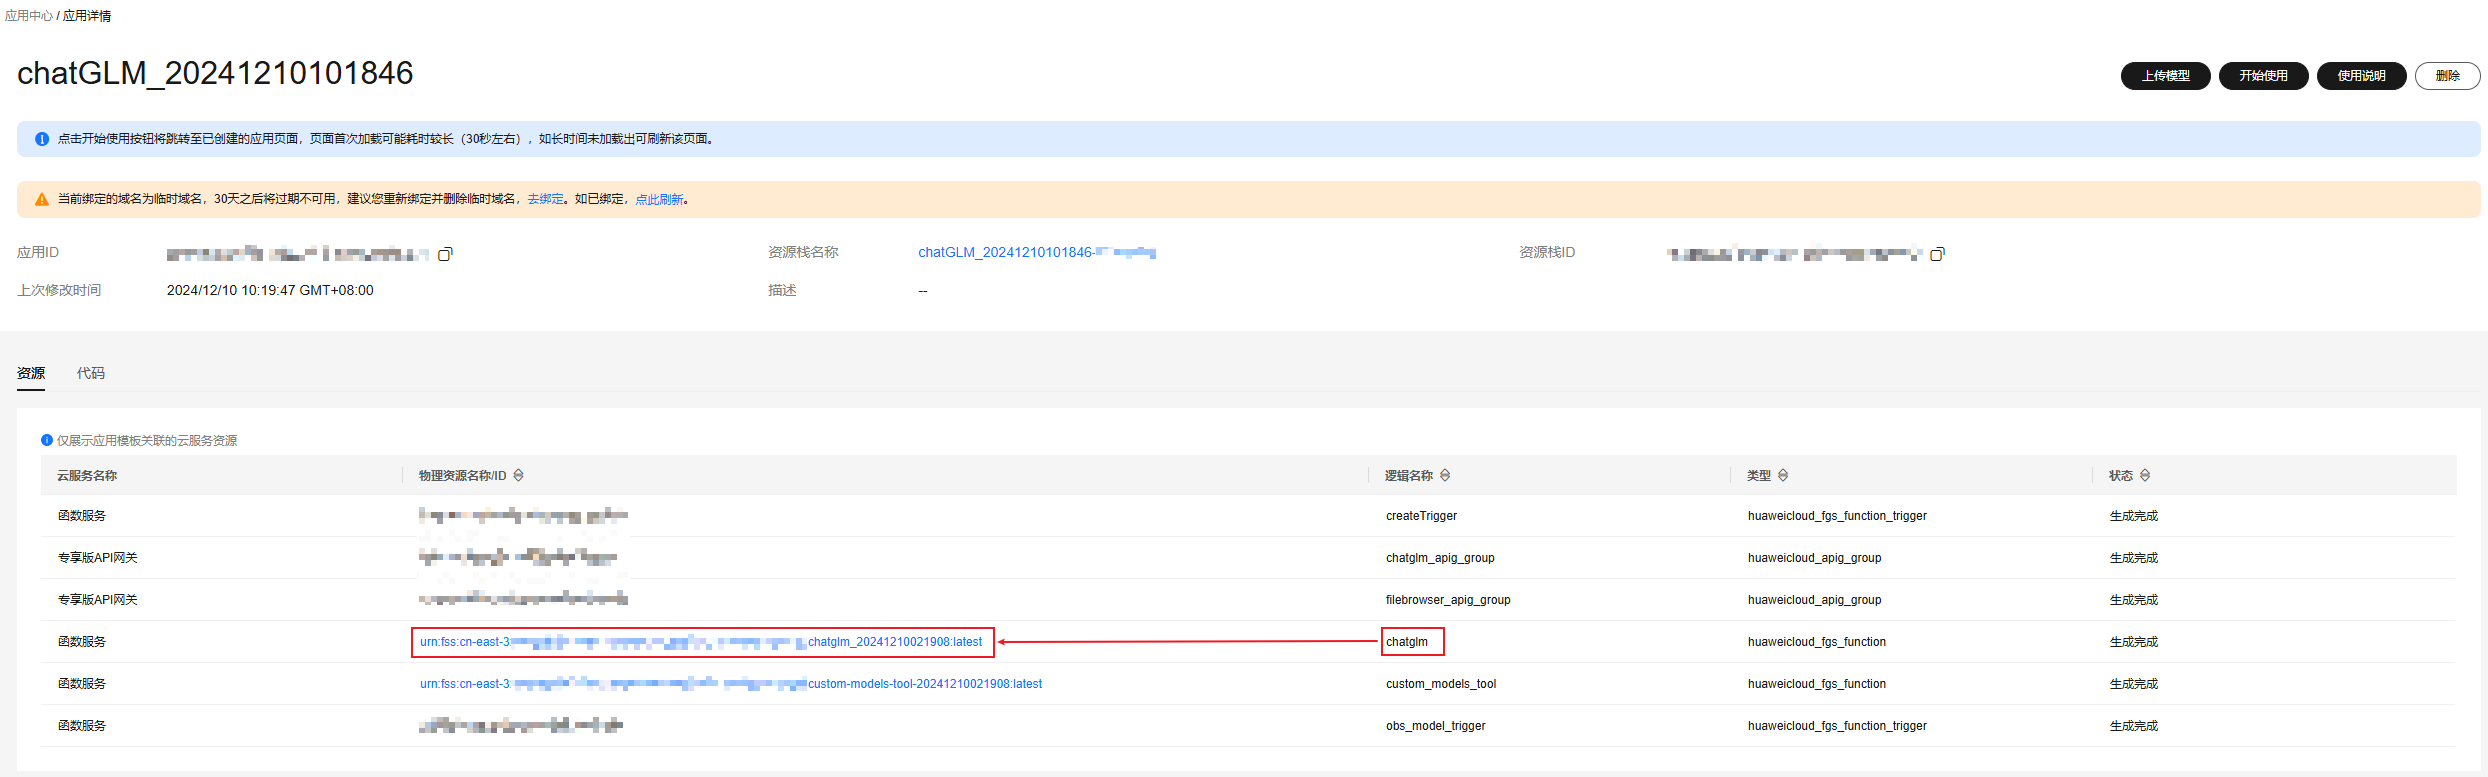Click the blue info icon in notice banner

click(42, 139)
